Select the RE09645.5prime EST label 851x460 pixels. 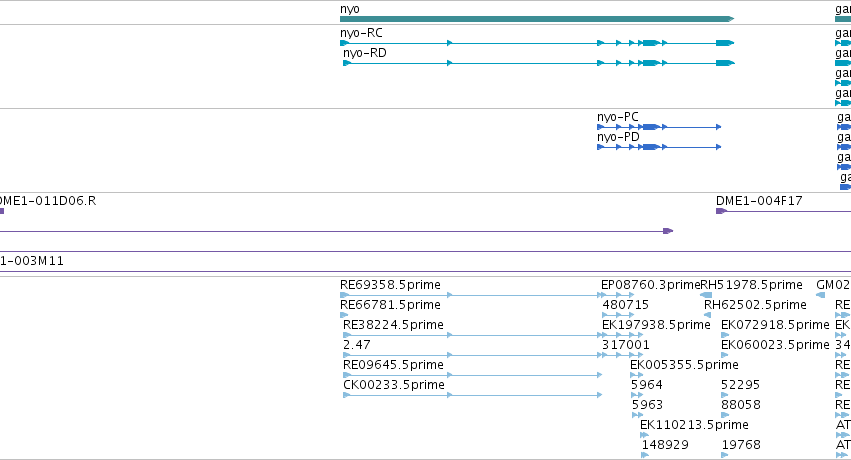point(393,365)
